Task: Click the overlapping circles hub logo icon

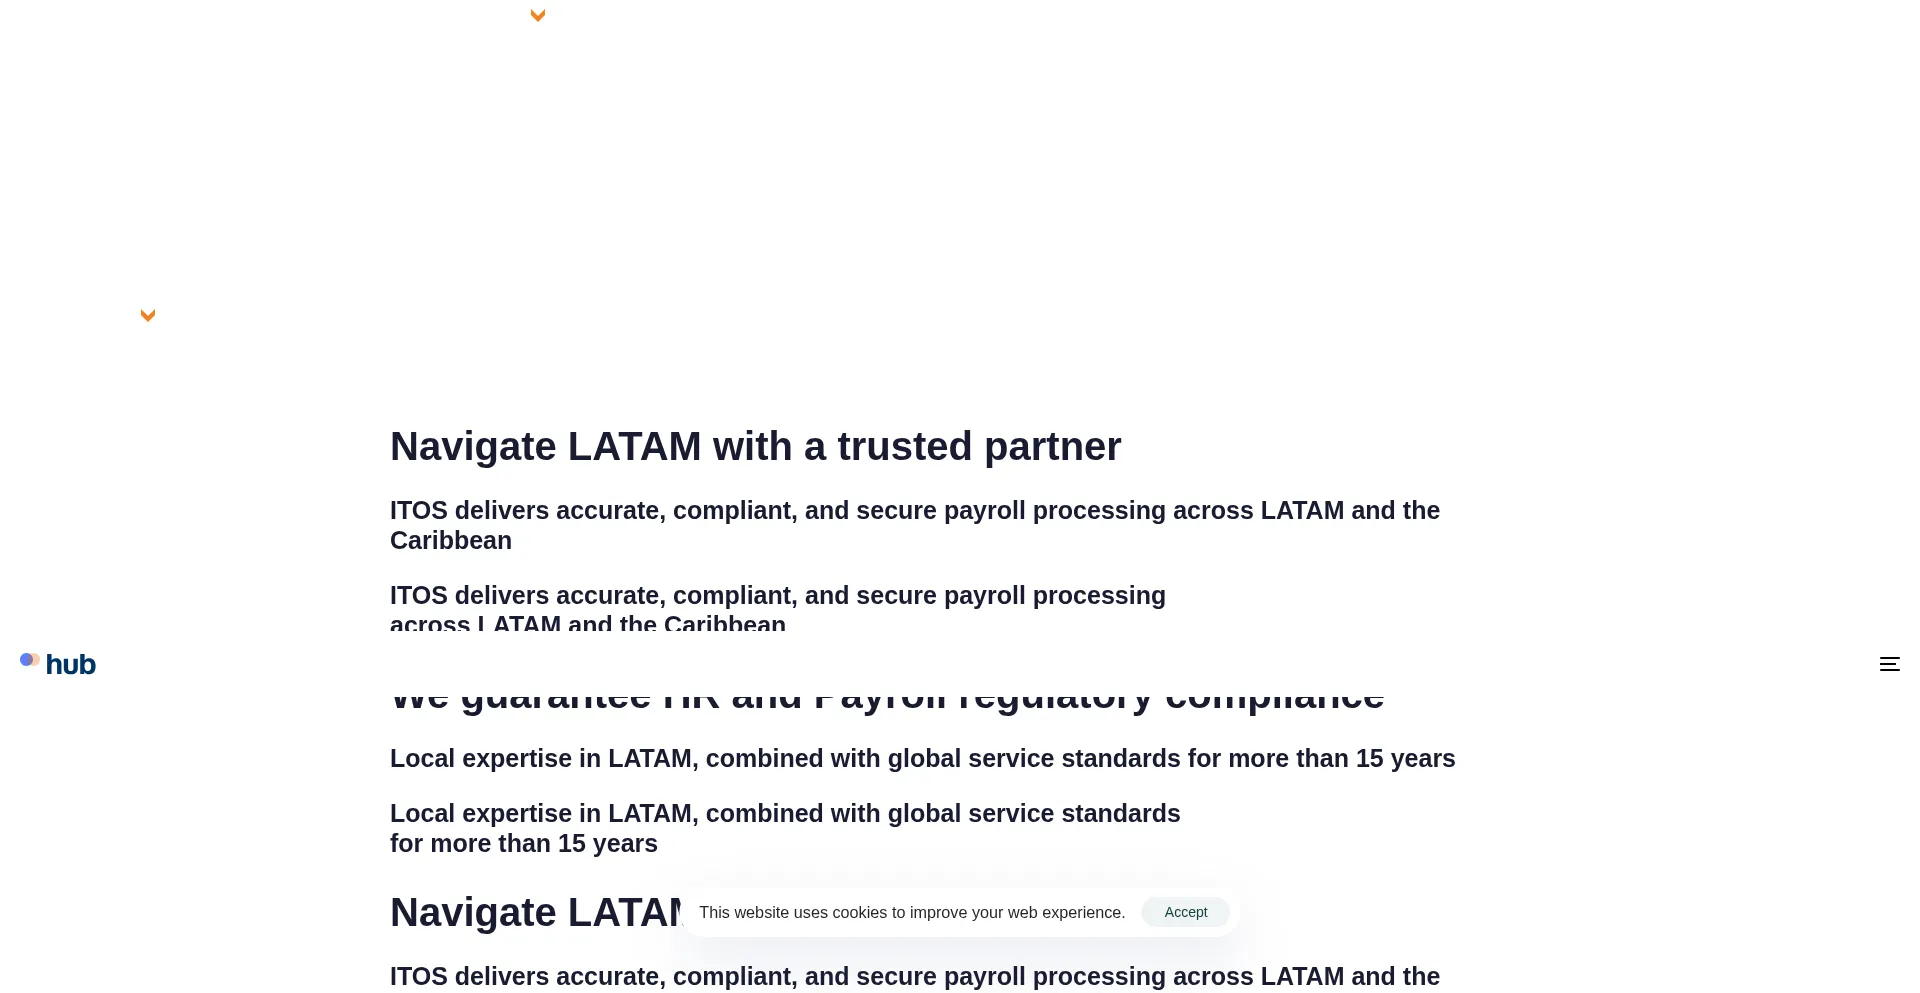Action: click(30, 660)
